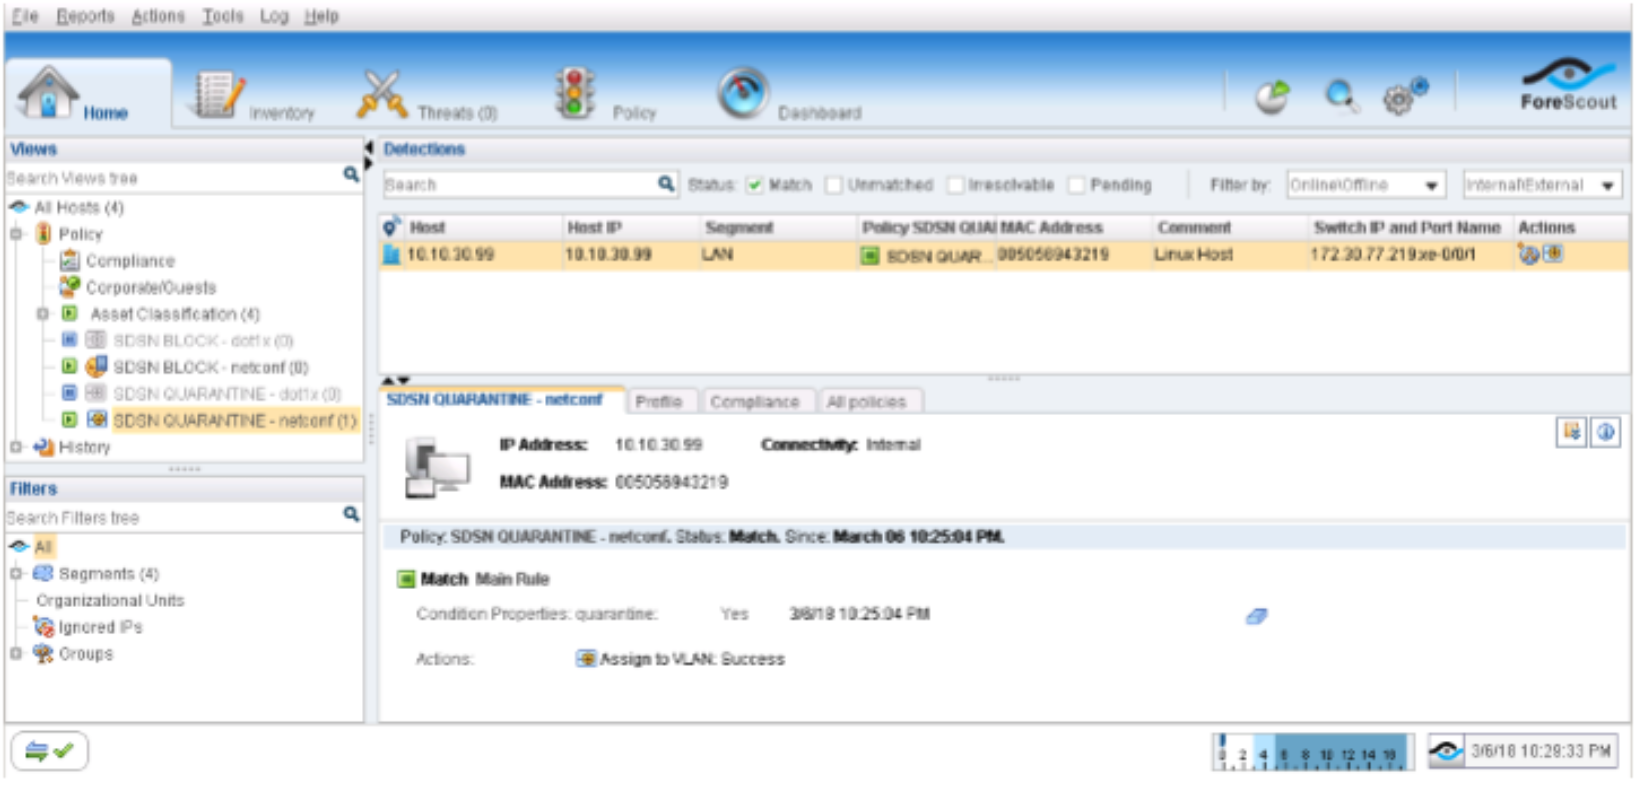
Task: Click the host icon beside 10.10.30.99
Action: (391, 255)
